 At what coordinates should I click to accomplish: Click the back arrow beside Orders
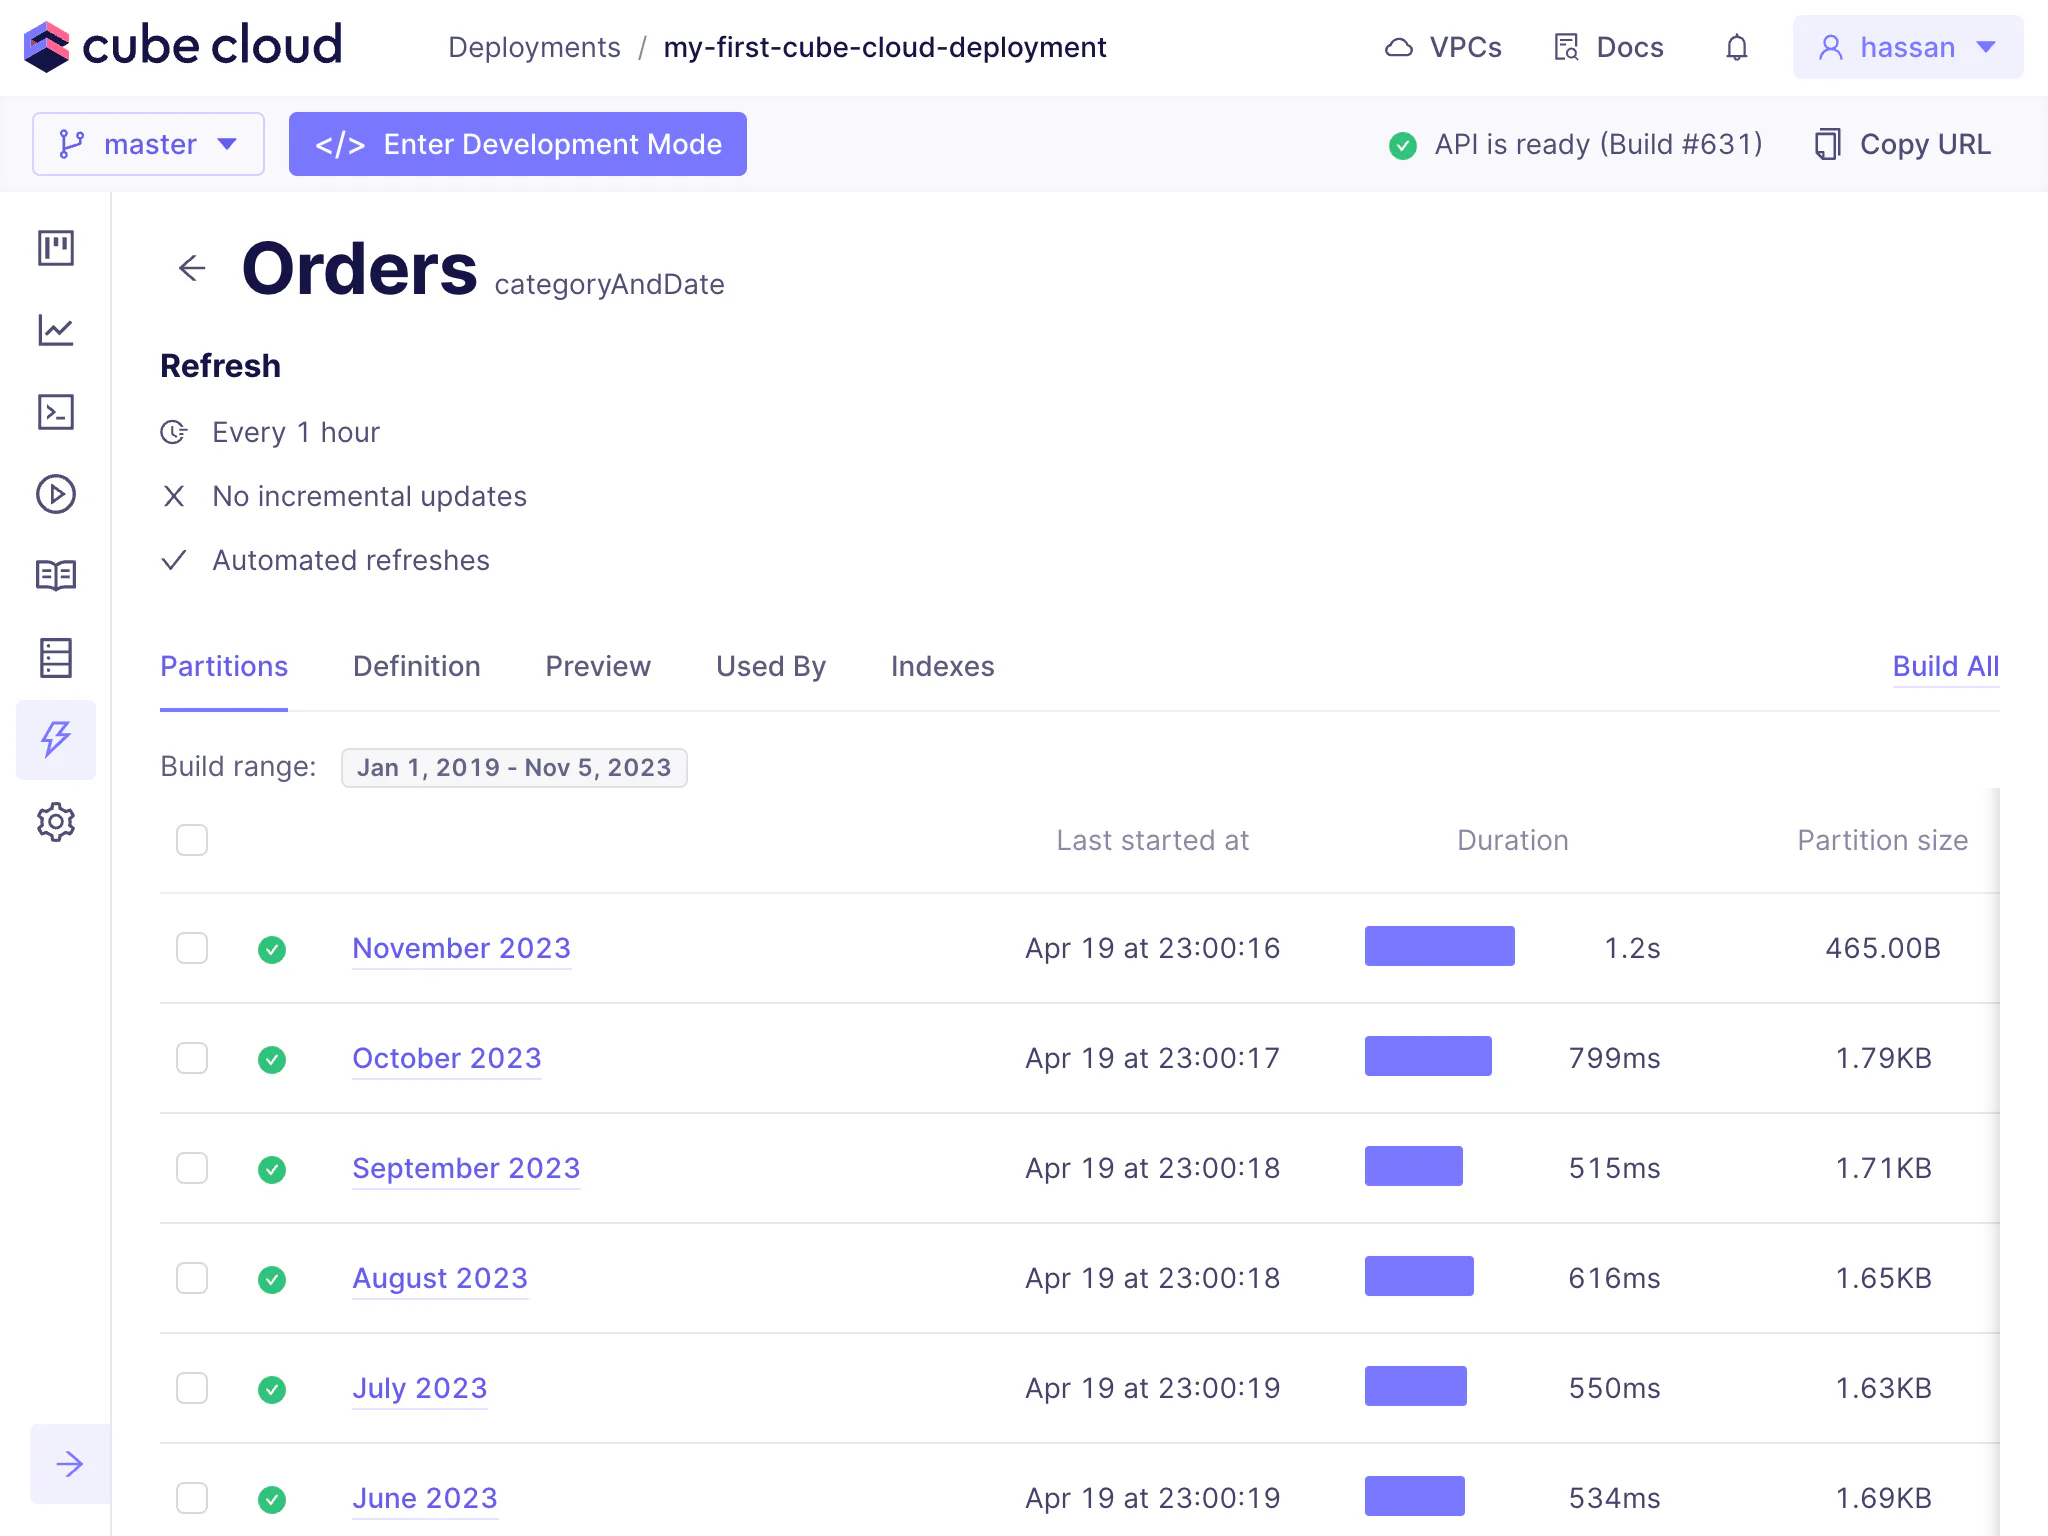(x=192, y=268)
